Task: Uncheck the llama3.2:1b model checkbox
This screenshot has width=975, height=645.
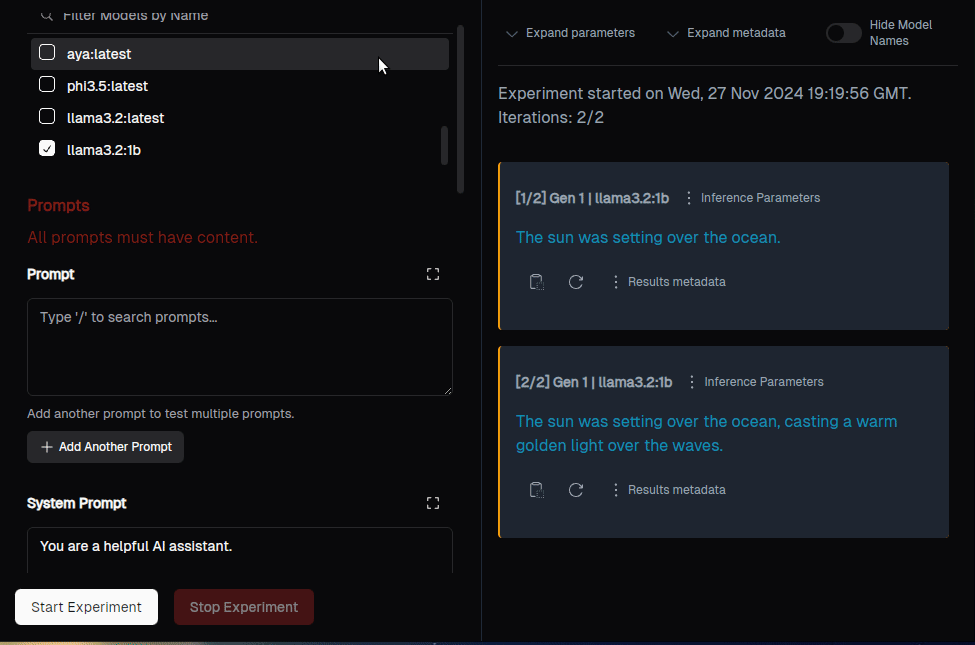Action: point(47,148)
